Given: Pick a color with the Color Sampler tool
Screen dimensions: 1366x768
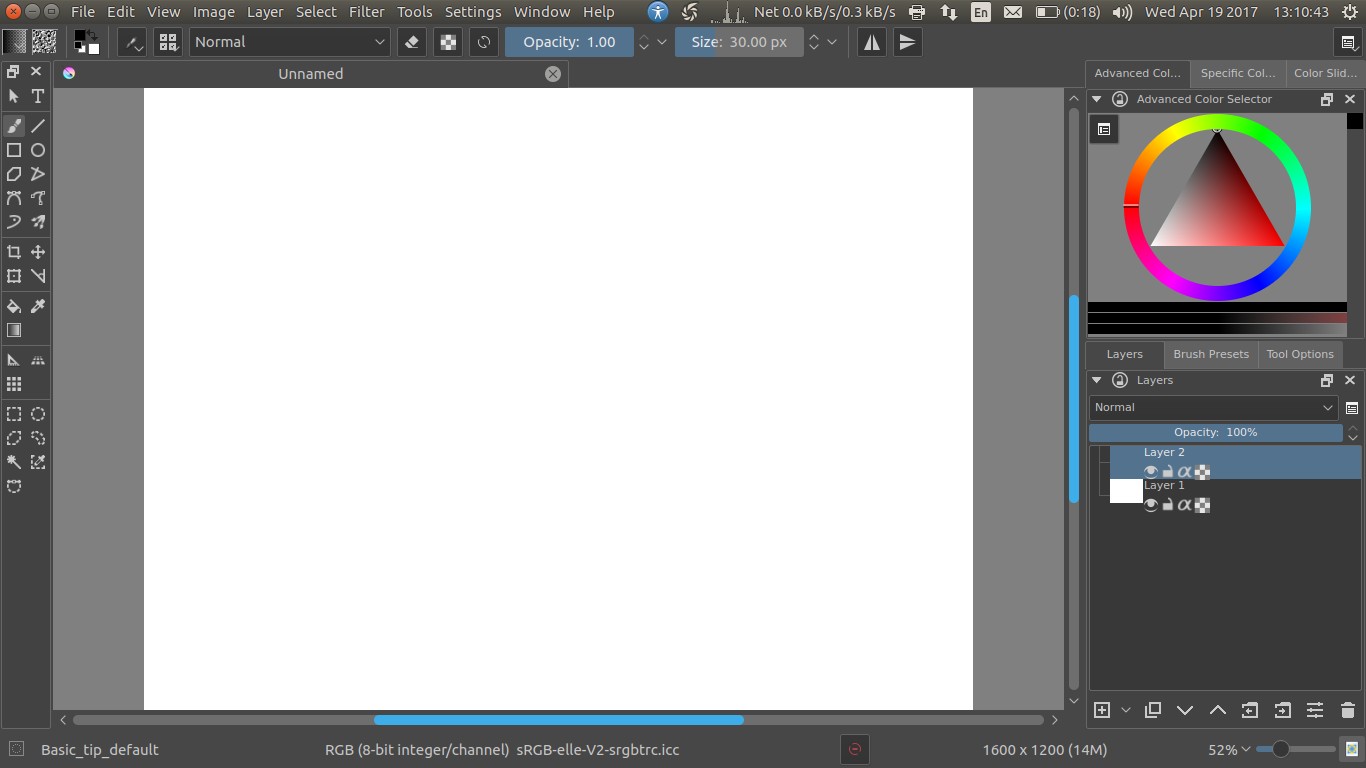Looking at the screenshot, I should click(x=37, y=305).
